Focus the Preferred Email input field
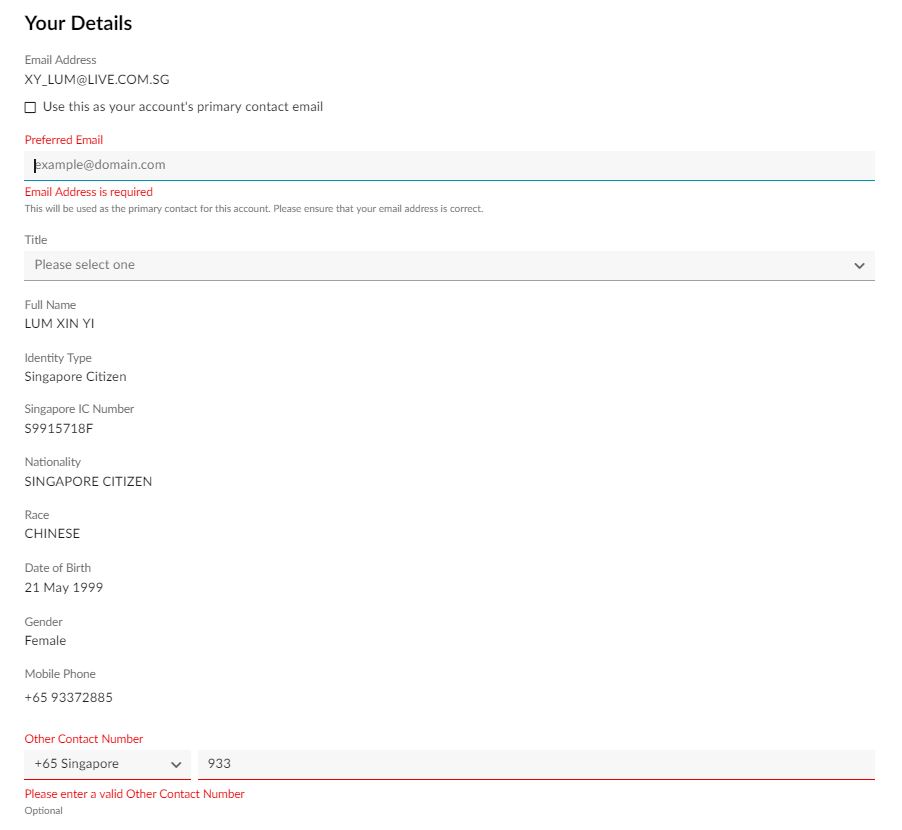902x830 pixels. point(449,165)
